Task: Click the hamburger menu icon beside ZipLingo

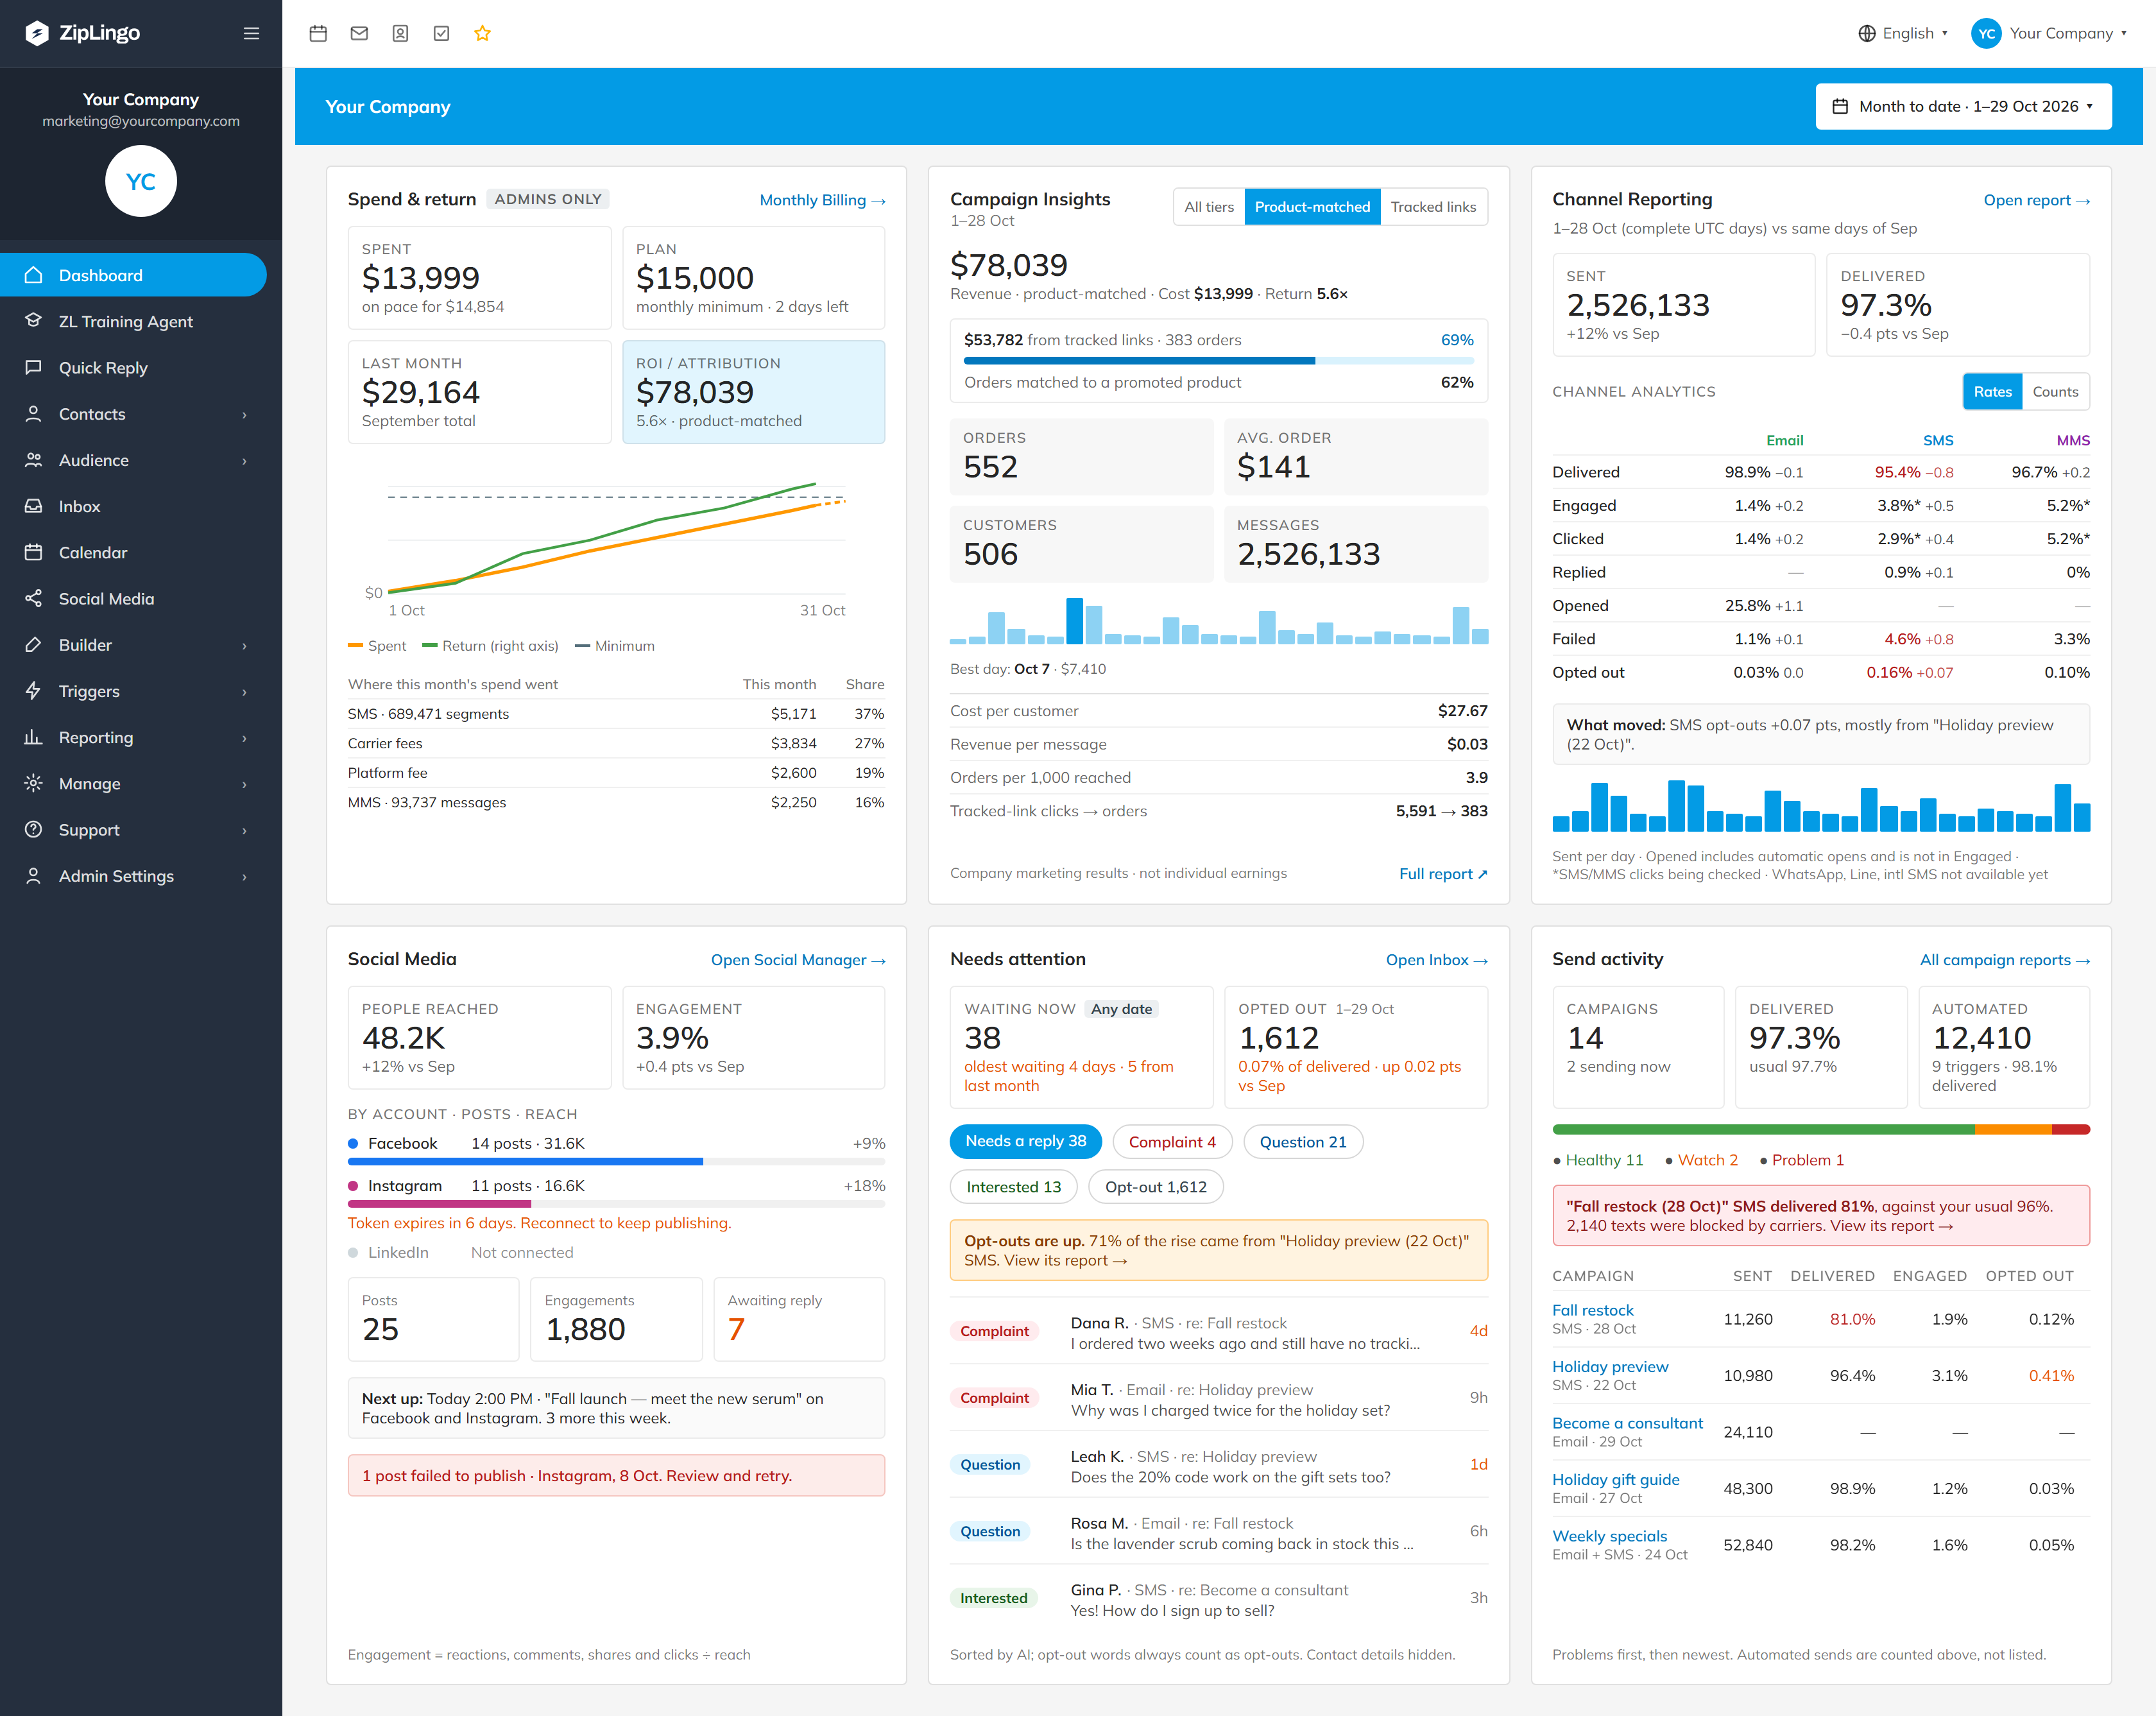Action: pos(251,33)
